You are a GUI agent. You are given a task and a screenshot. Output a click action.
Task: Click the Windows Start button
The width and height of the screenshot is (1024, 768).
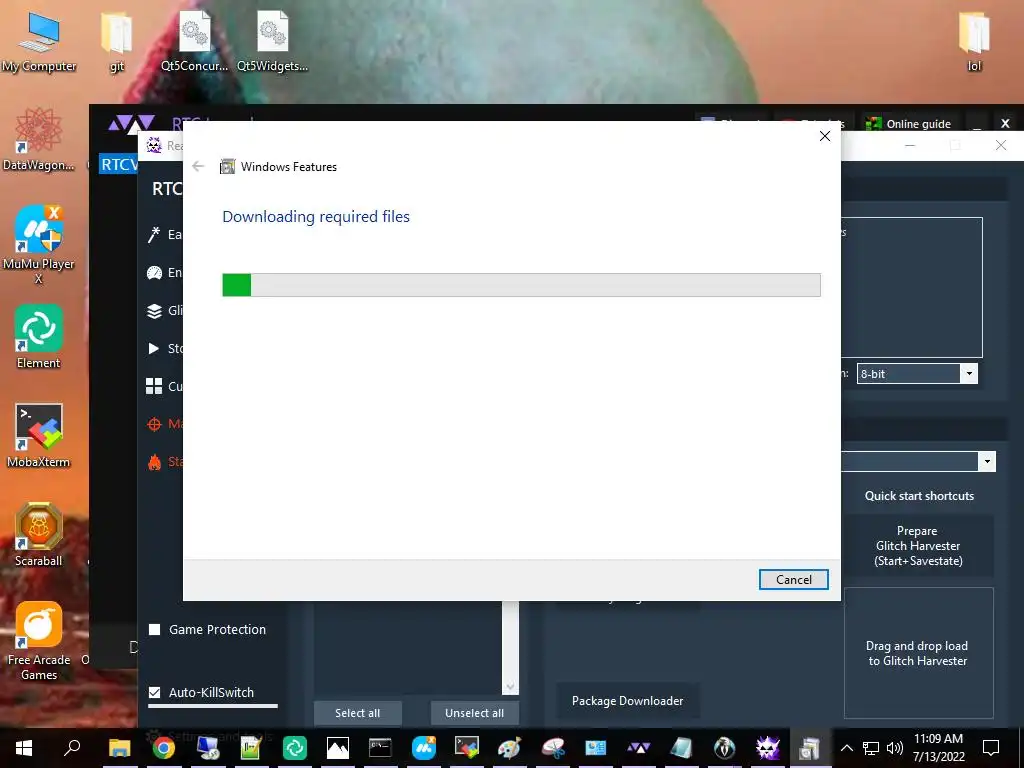(x=24, y=748)
